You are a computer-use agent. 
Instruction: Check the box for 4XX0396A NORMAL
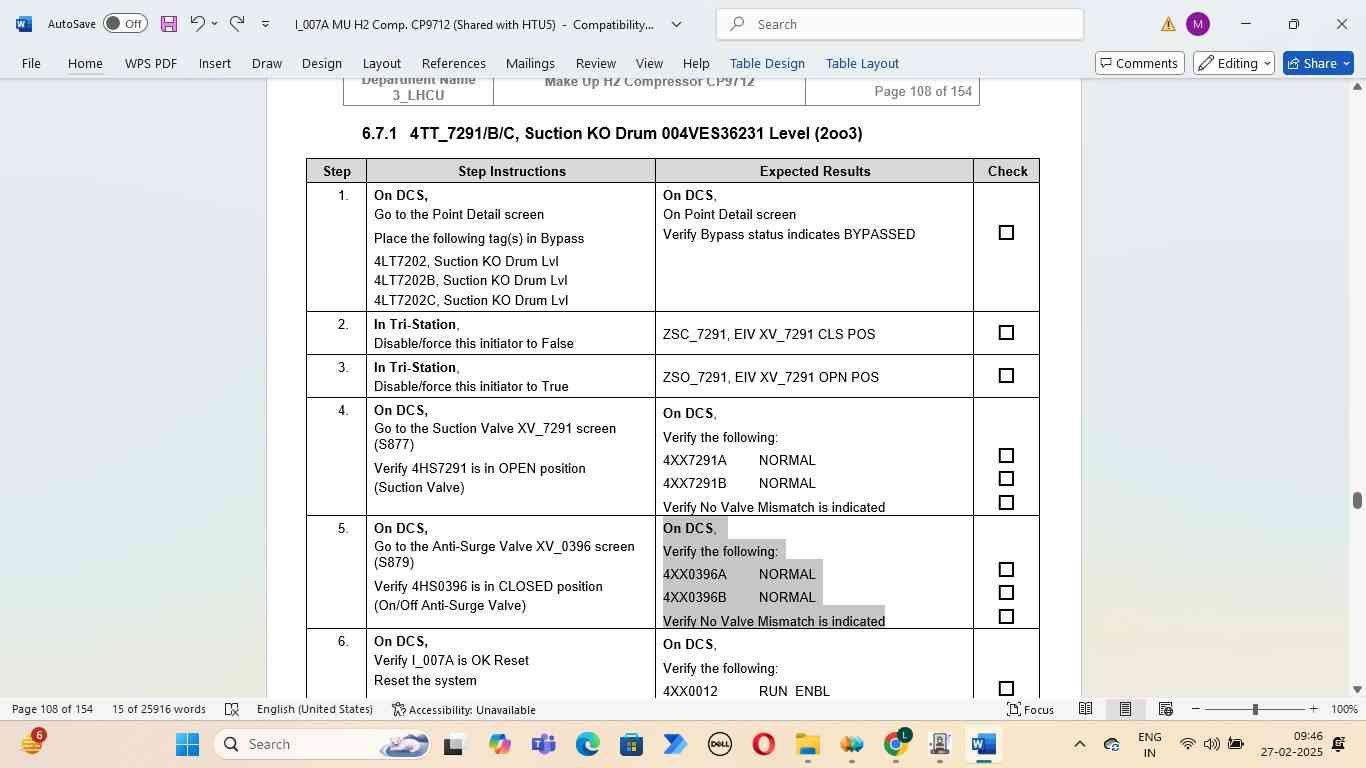coord(1006,570)
